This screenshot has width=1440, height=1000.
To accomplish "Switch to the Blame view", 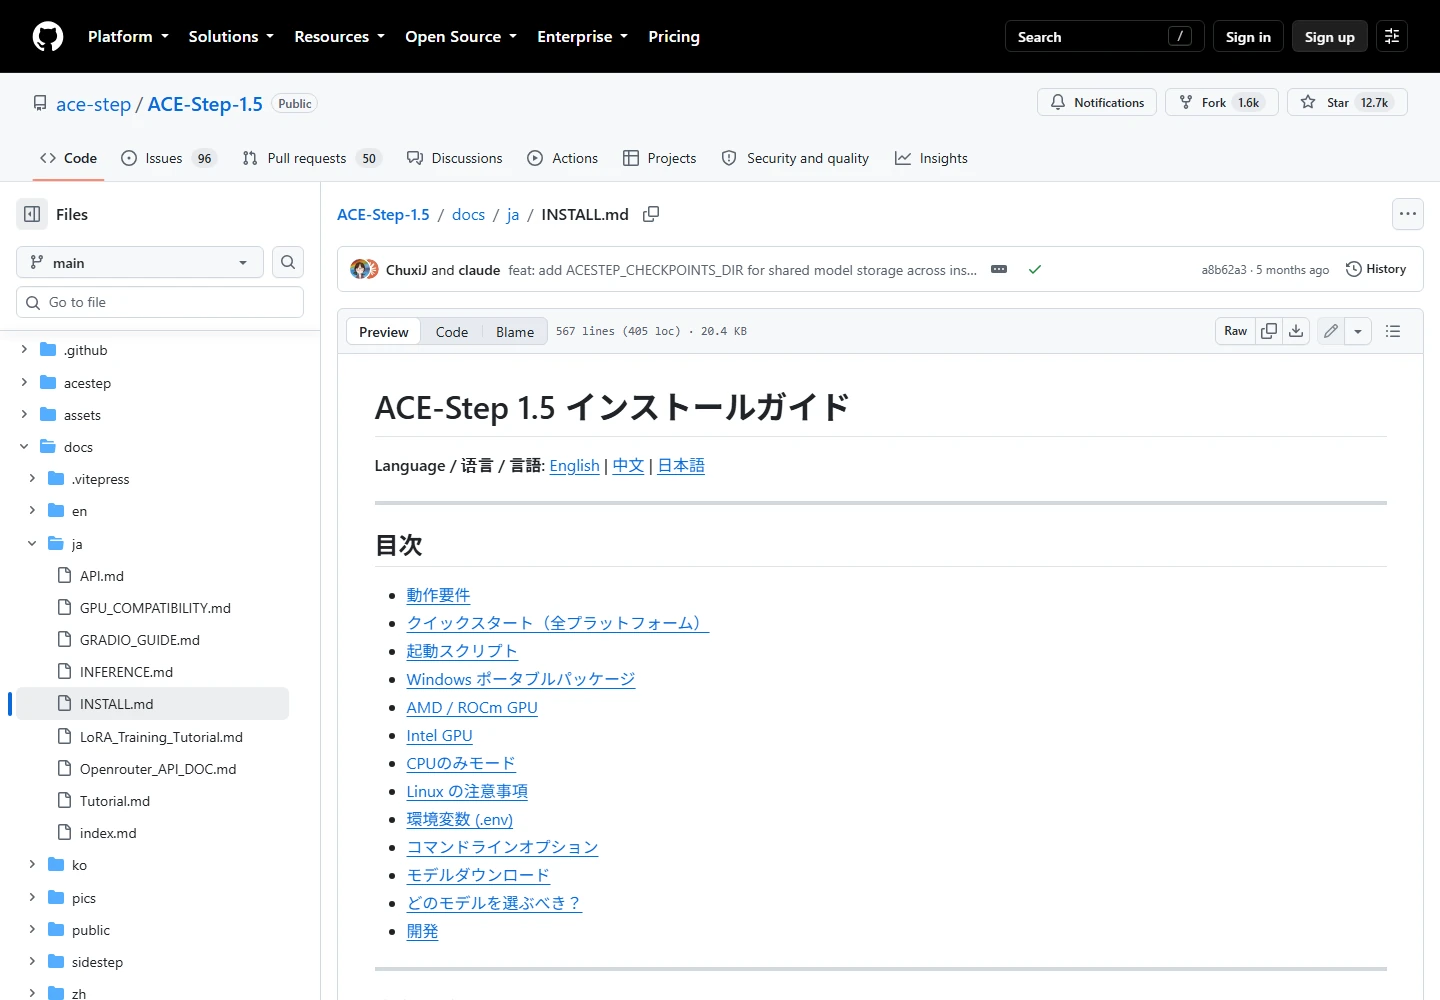I will coord(515,332).
